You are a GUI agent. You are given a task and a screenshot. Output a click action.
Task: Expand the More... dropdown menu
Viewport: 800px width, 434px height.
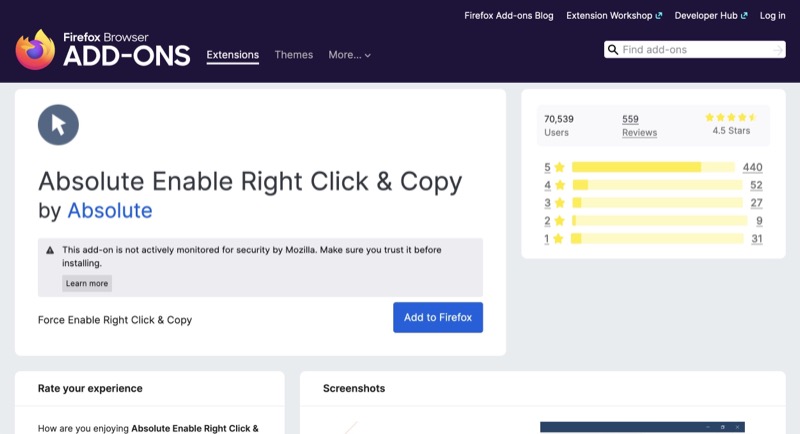[x=349, y=55]
